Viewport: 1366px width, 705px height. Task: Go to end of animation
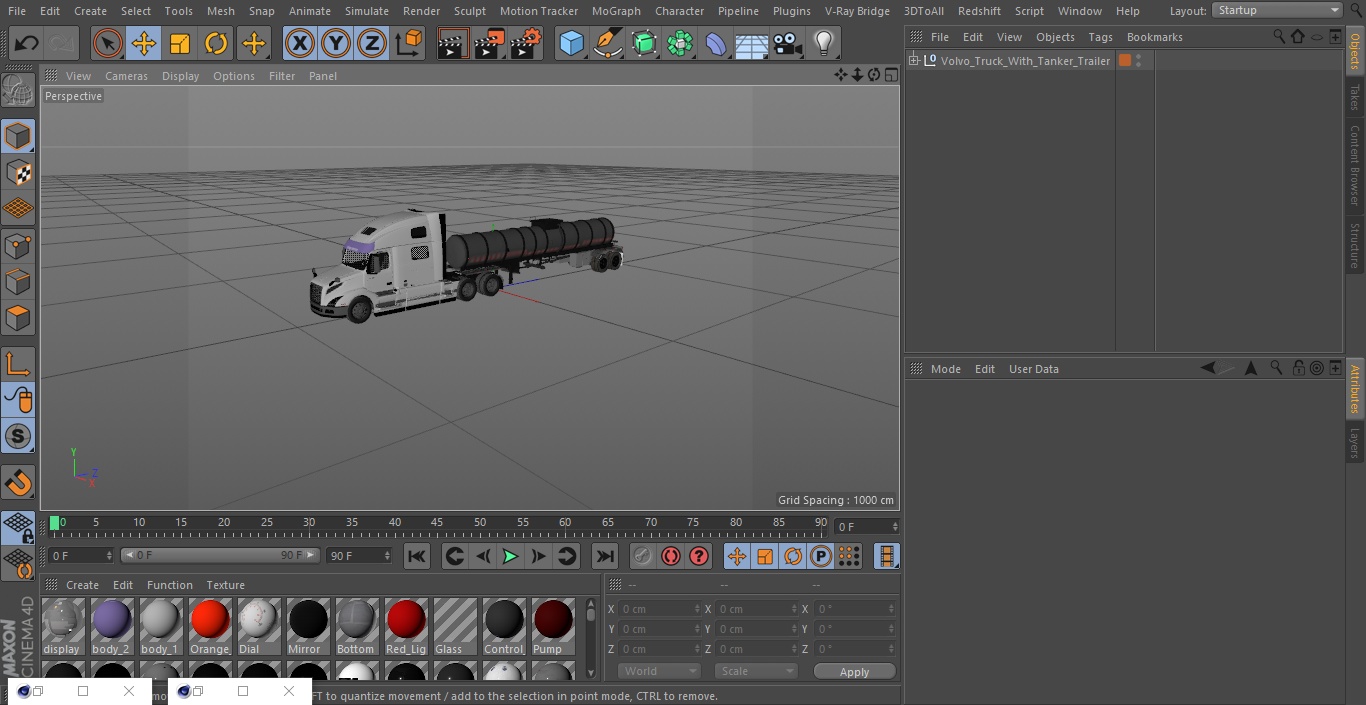click(605, 556)
